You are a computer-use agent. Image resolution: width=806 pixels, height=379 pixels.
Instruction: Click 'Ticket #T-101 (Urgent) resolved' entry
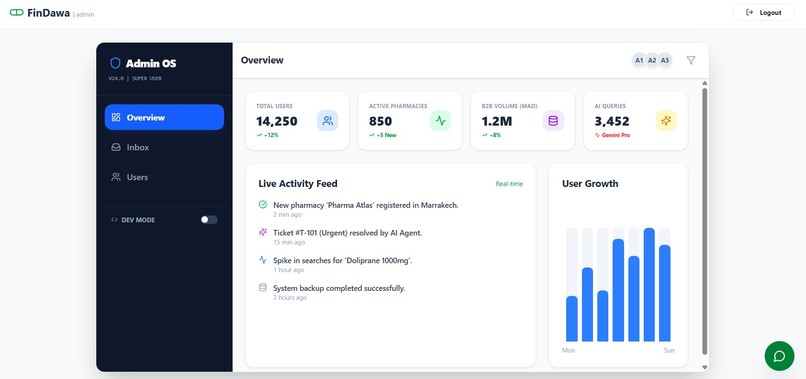[x=347, y=232]
